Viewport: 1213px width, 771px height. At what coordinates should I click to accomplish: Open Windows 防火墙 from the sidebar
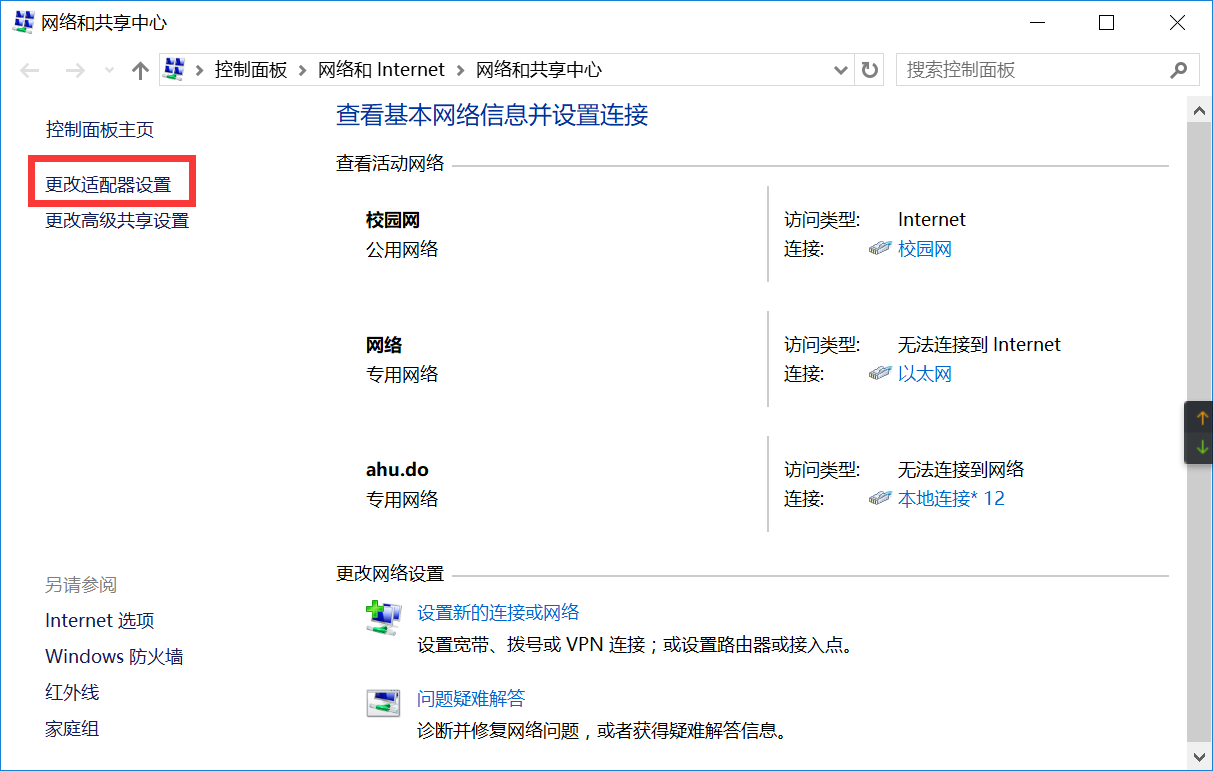pyautogui.click(x=114, y=656)
